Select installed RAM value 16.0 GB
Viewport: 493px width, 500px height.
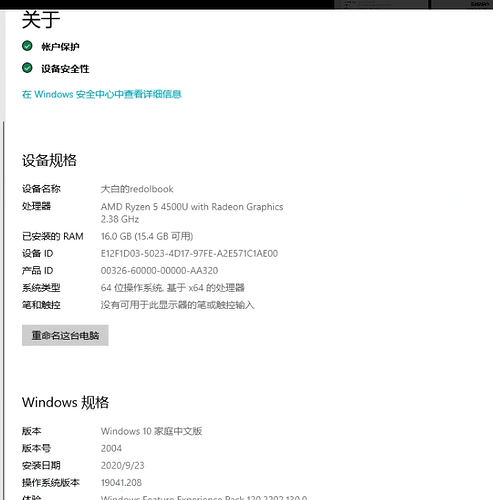click(147, 236)
